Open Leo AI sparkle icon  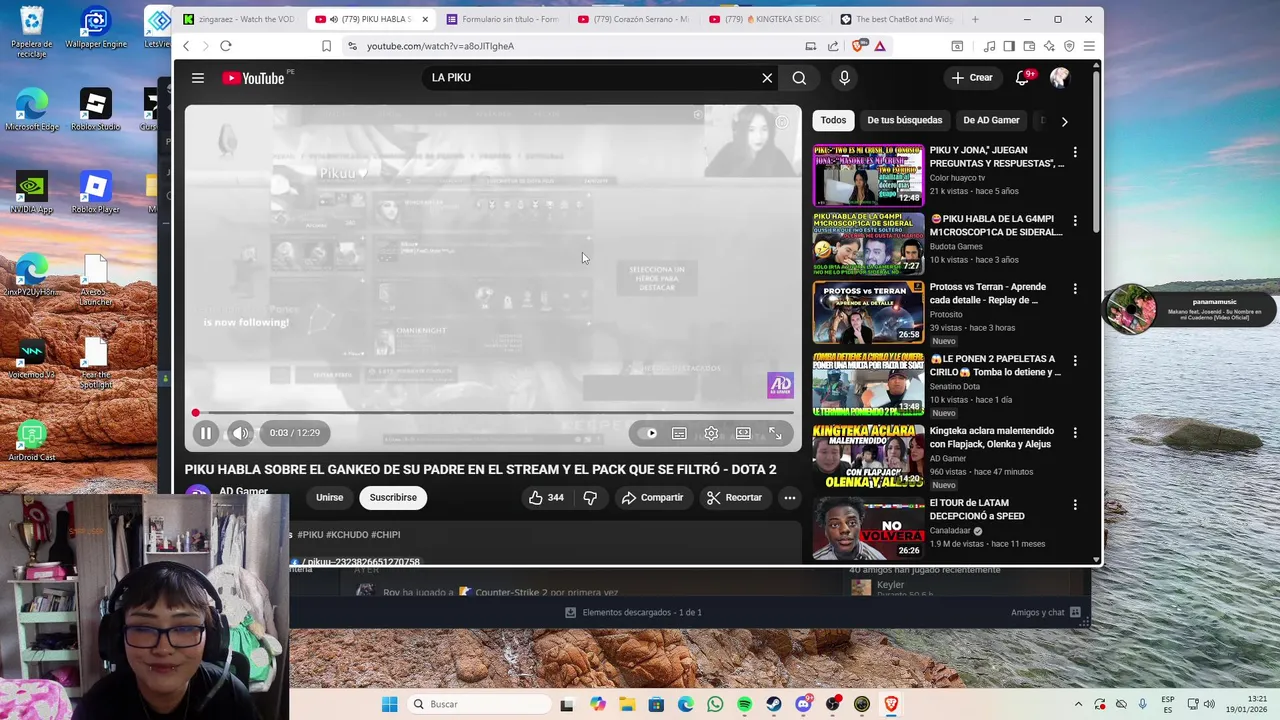point(1049,46)
